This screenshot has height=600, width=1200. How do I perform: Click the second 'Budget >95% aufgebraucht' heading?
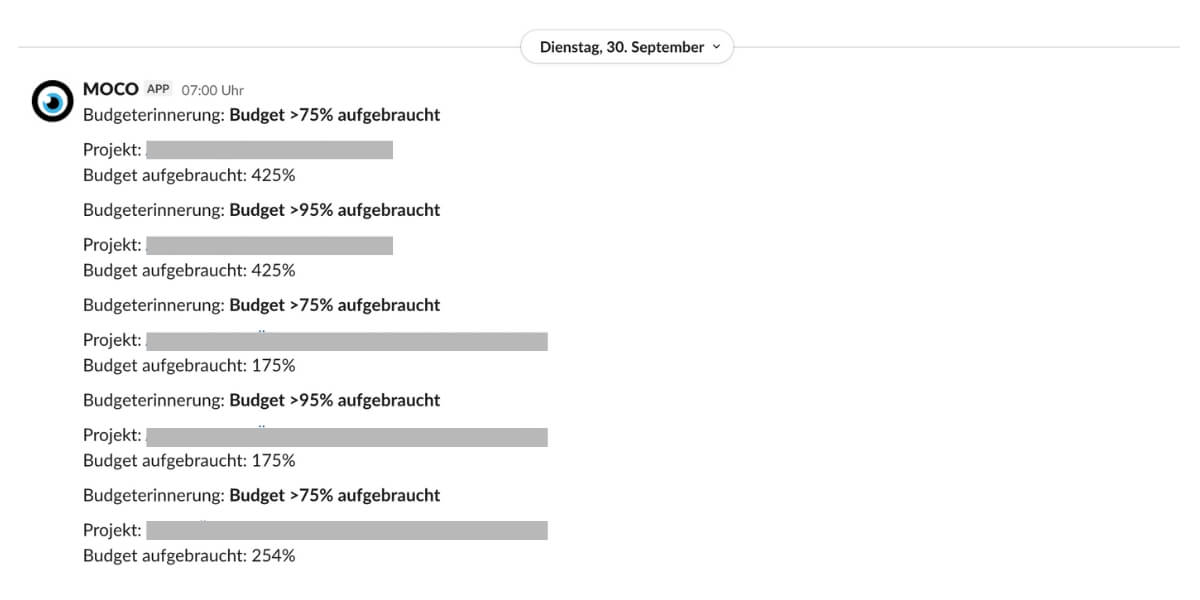point(334,400)
